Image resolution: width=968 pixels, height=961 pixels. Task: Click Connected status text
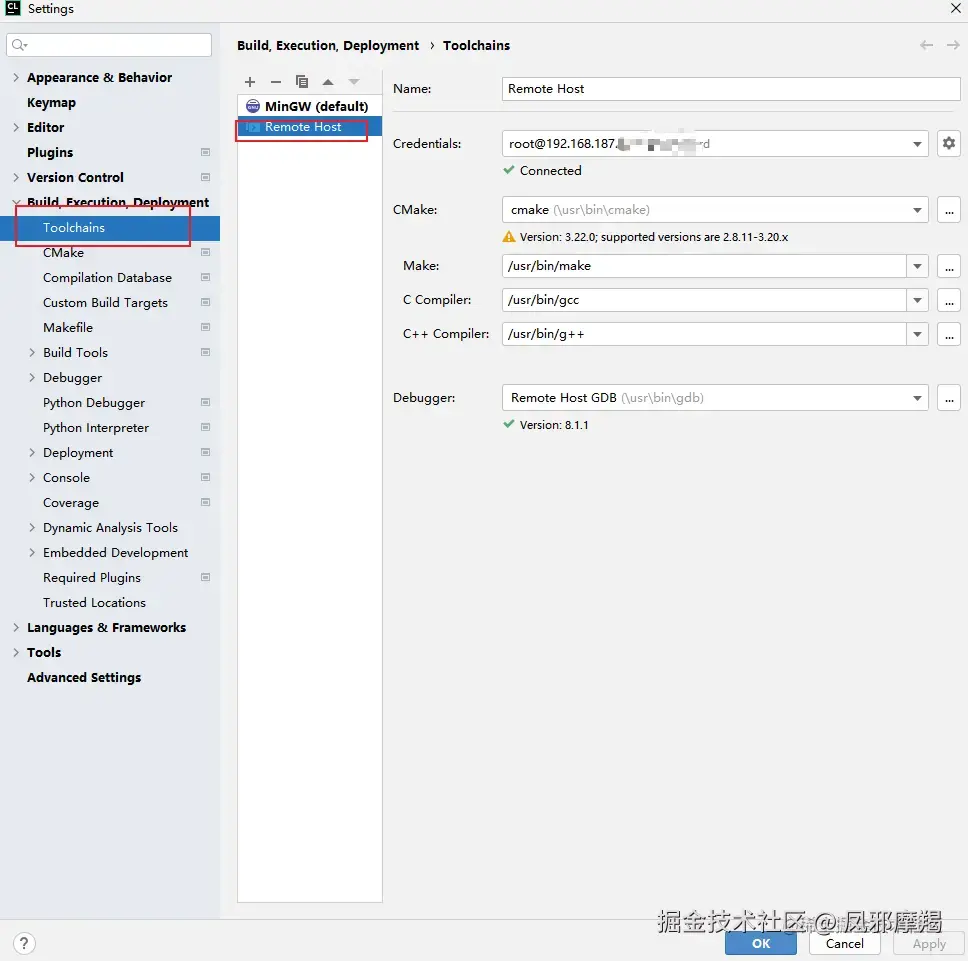pos(550,171)
